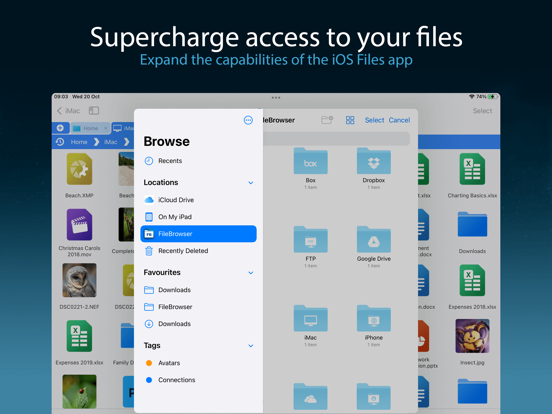Click iMac in the breadcrumb path
Image resolution: width=552 pixels, height=414 pixels.
(110, 142)
